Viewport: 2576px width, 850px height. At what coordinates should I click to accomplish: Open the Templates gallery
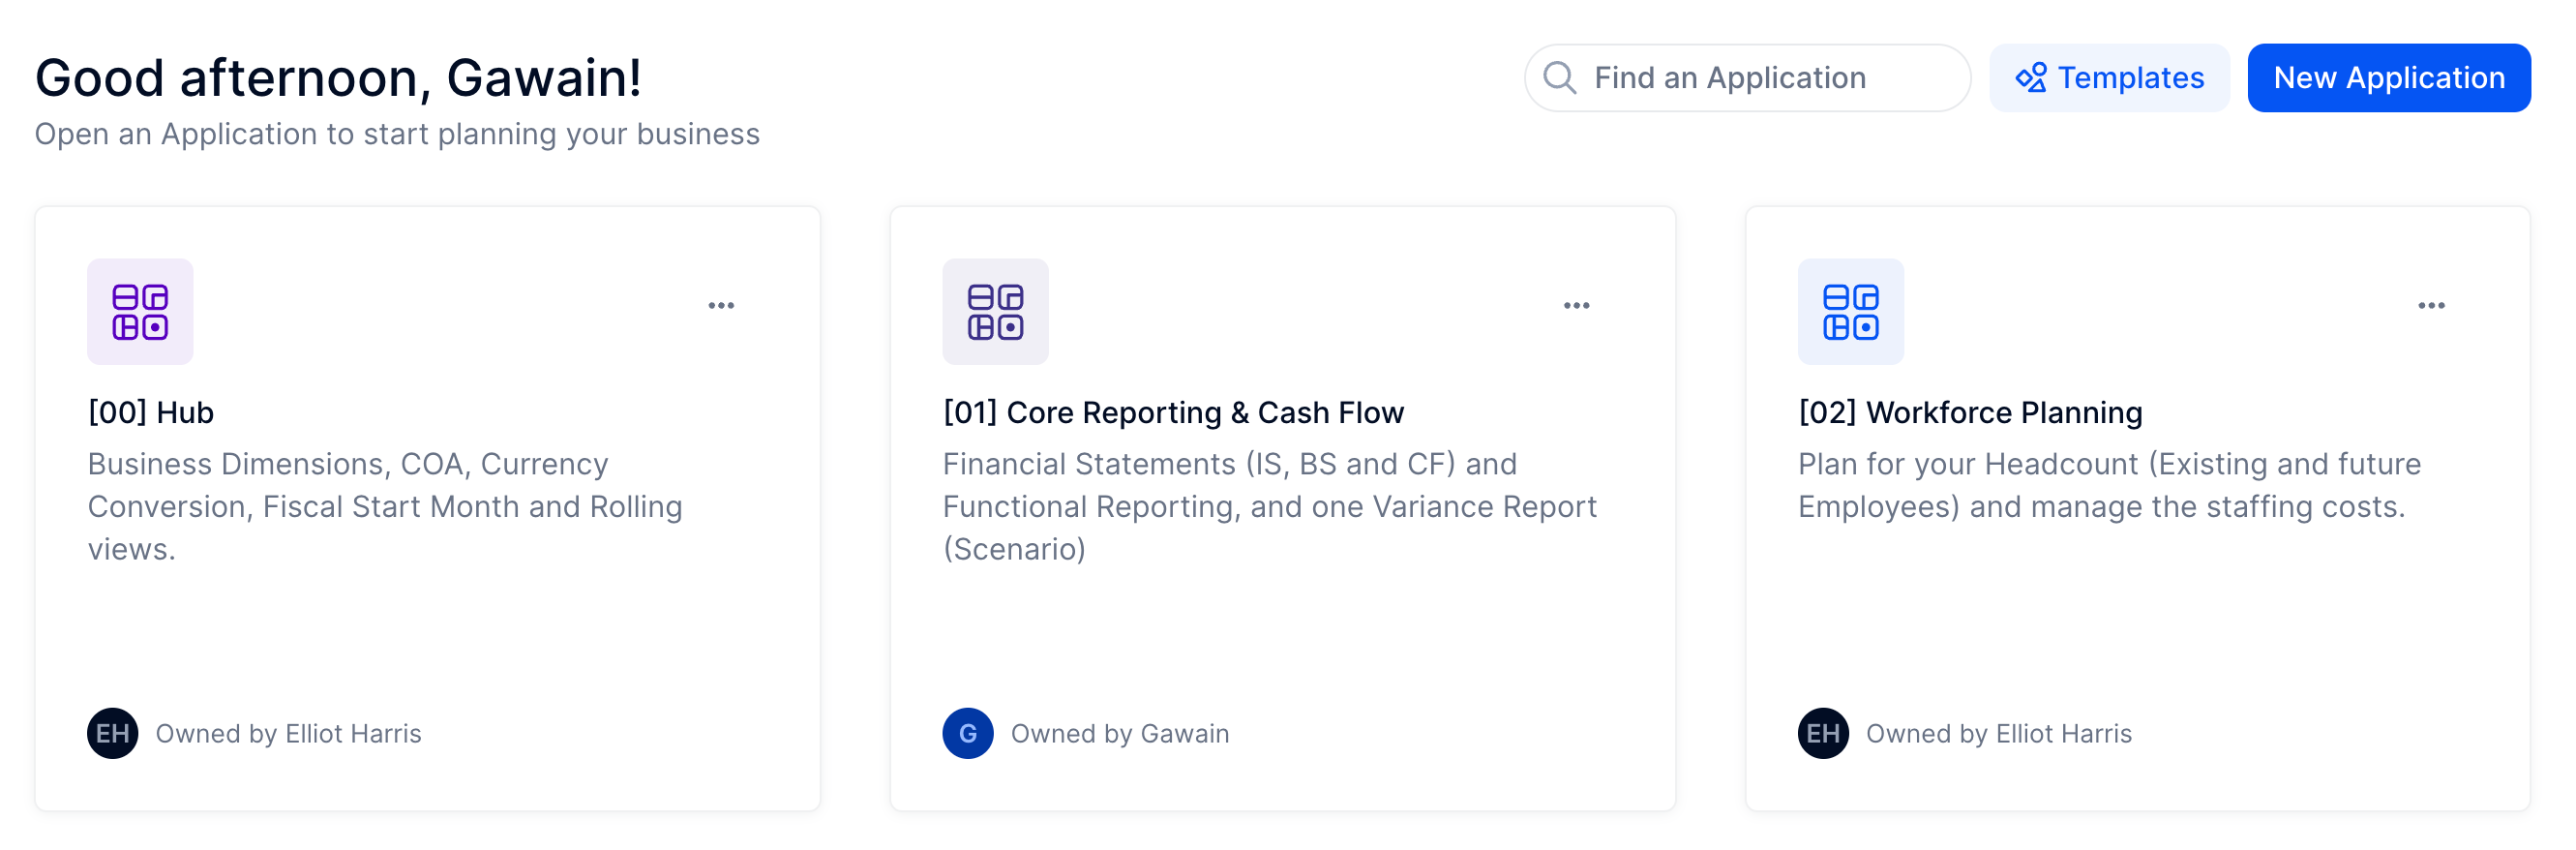point(2108,77)
